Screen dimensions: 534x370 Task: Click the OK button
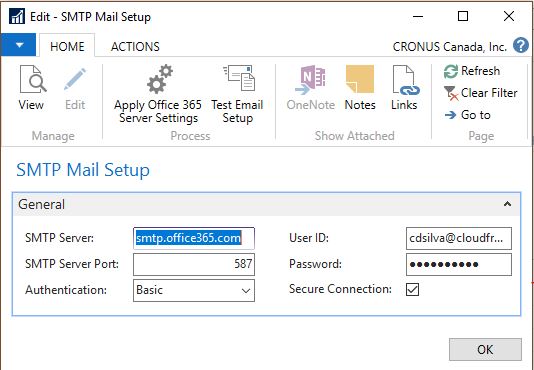coord(485,349)
